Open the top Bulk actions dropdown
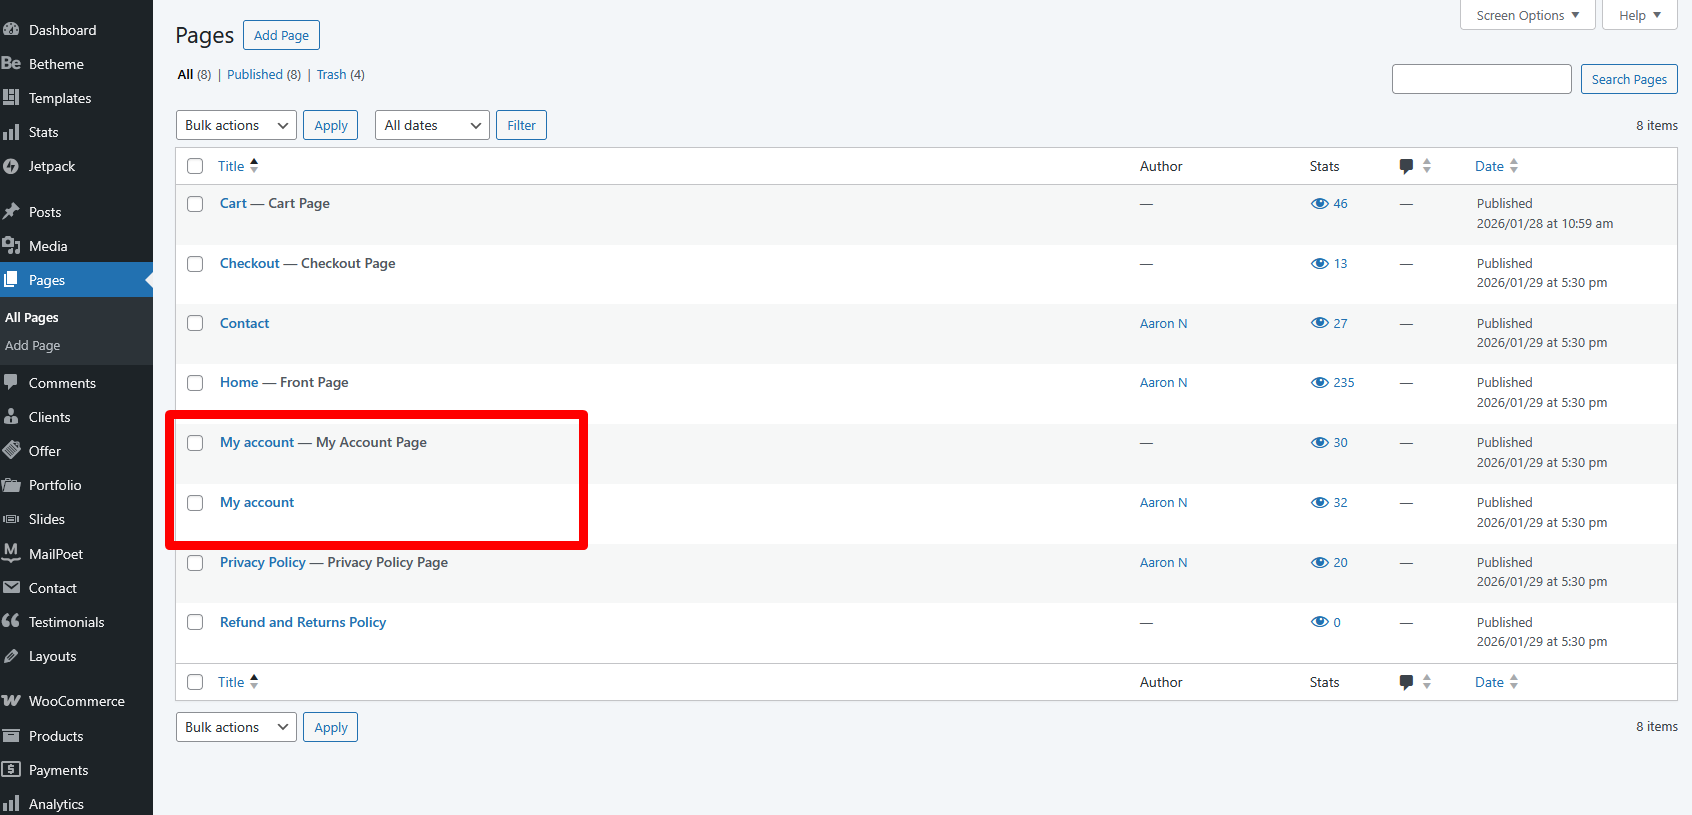Viewport: 1692px width, 815px height. pos(236,125)
